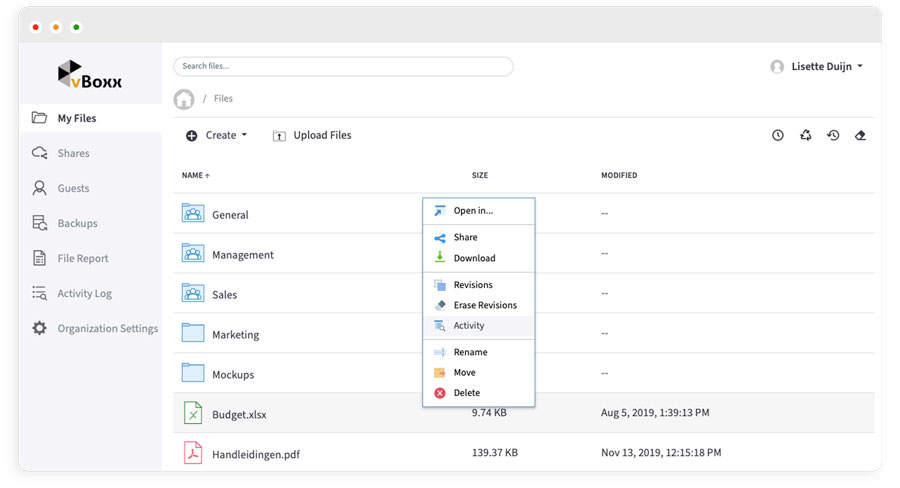Click the General folder name
The image size is (900, 488).
click(x=230, y=215)
